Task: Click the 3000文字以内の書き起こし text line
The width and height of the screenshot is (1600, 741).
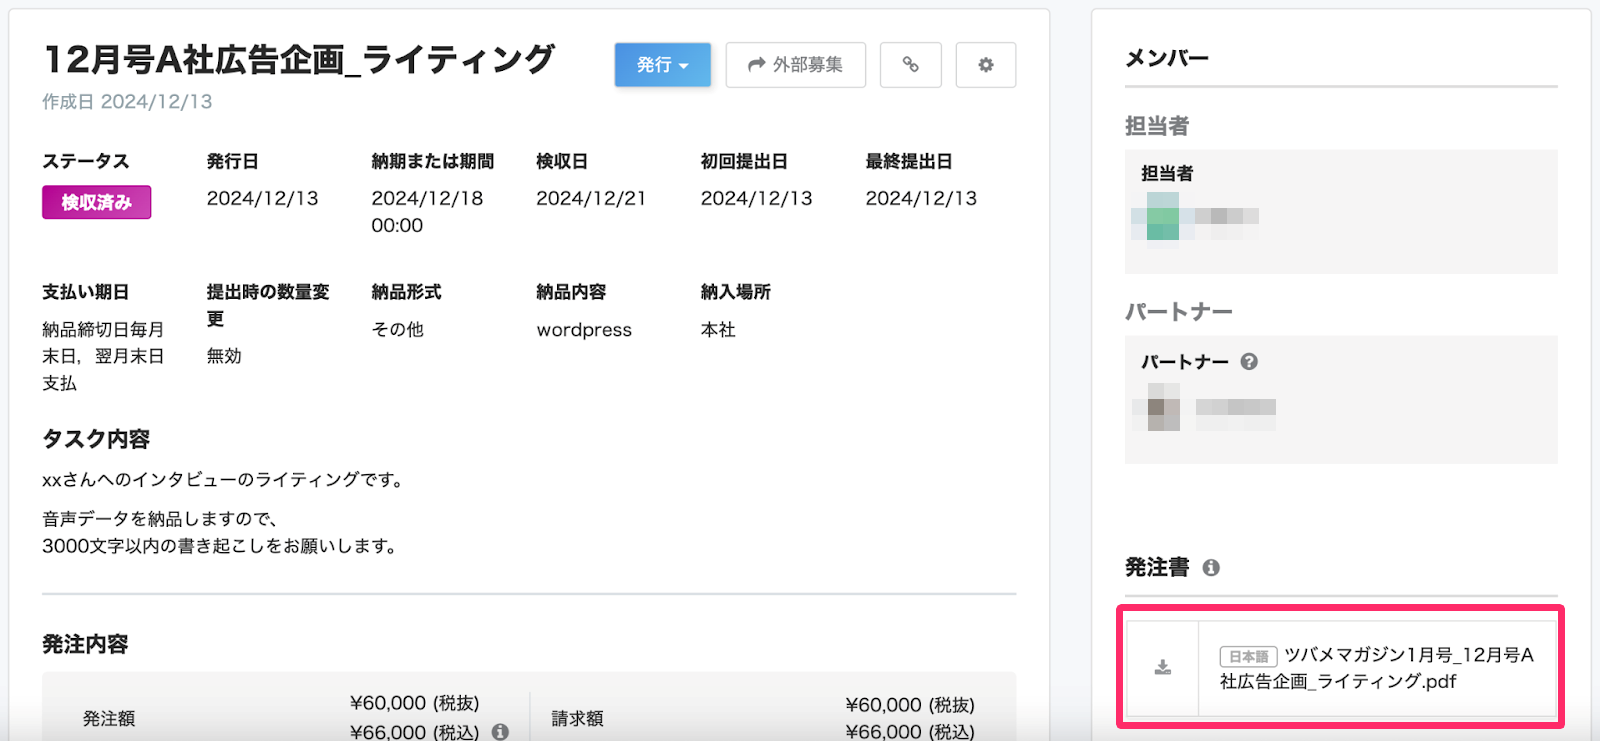Action: [221, 546]
